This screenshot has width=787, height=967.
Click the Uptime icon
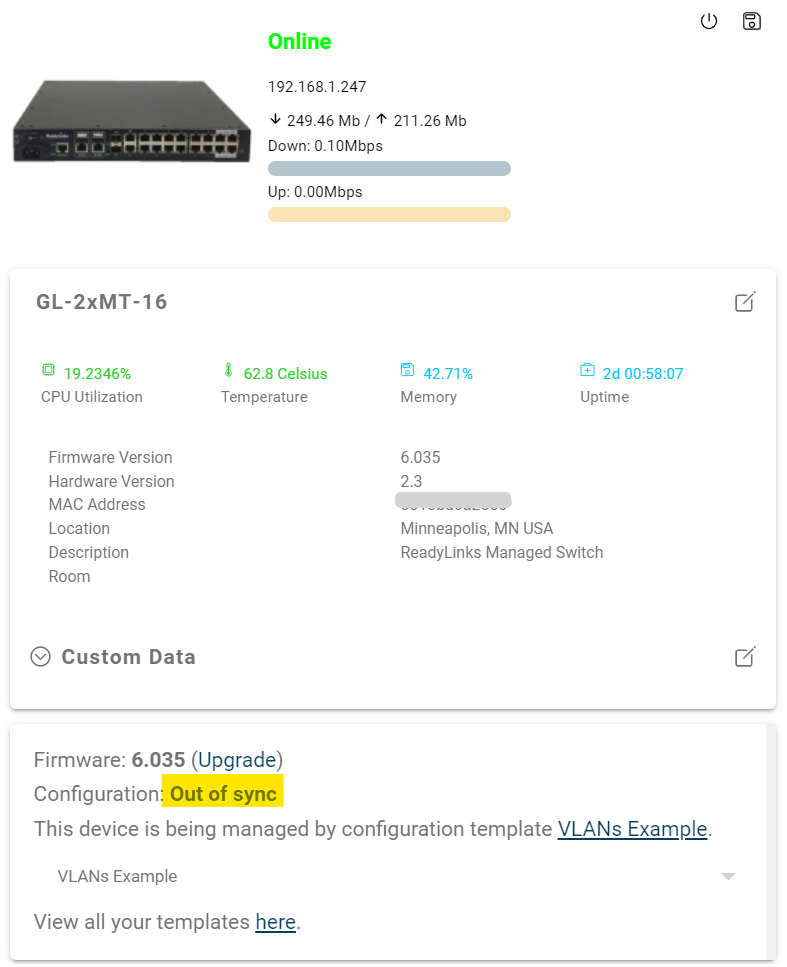pyautogui.click(x=587, y=370)
